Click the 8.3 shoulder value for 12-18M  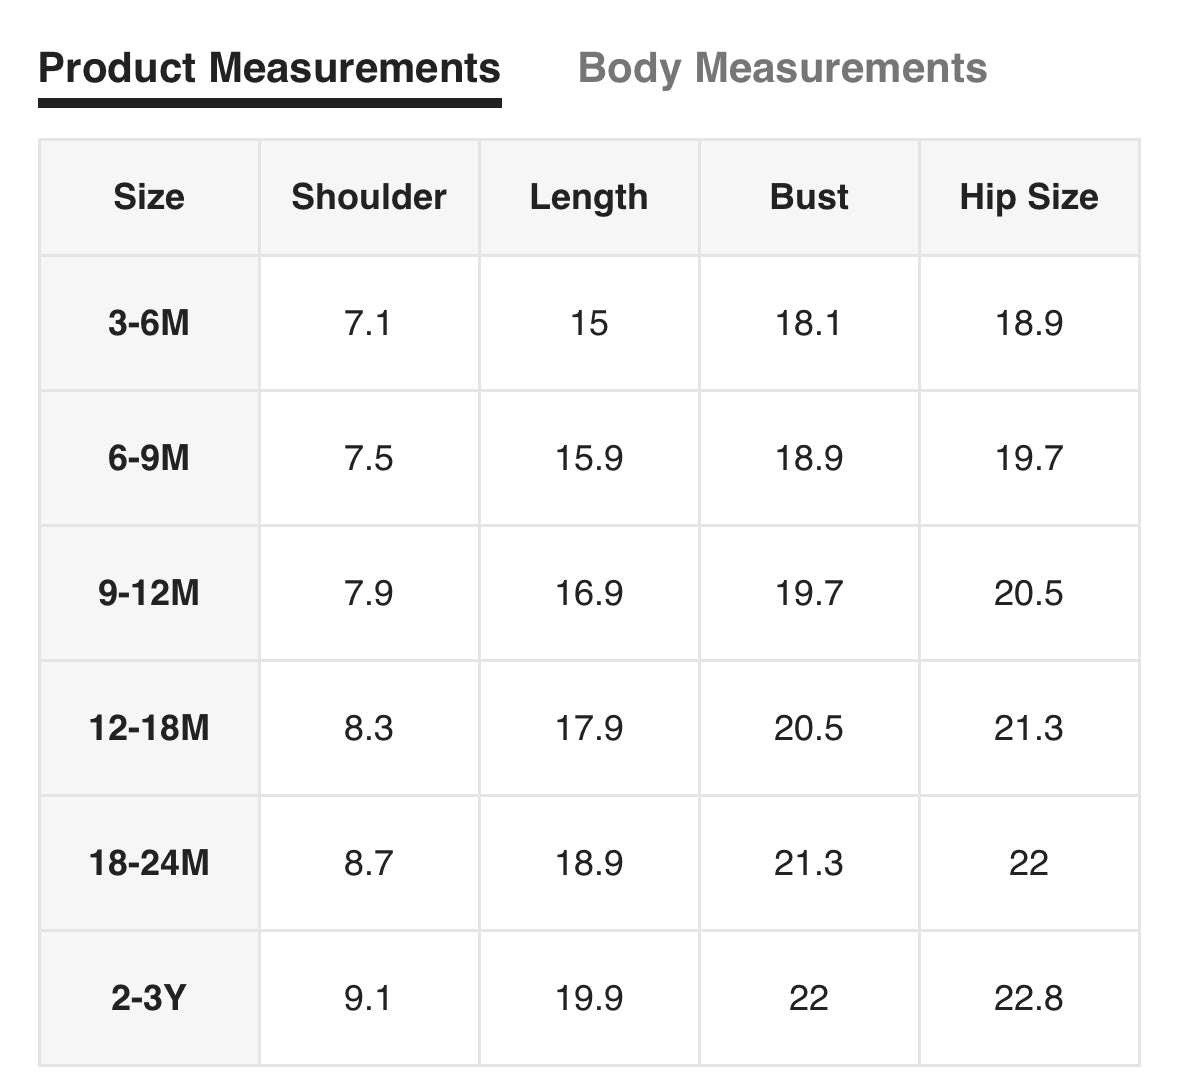(x=368, y=728)
